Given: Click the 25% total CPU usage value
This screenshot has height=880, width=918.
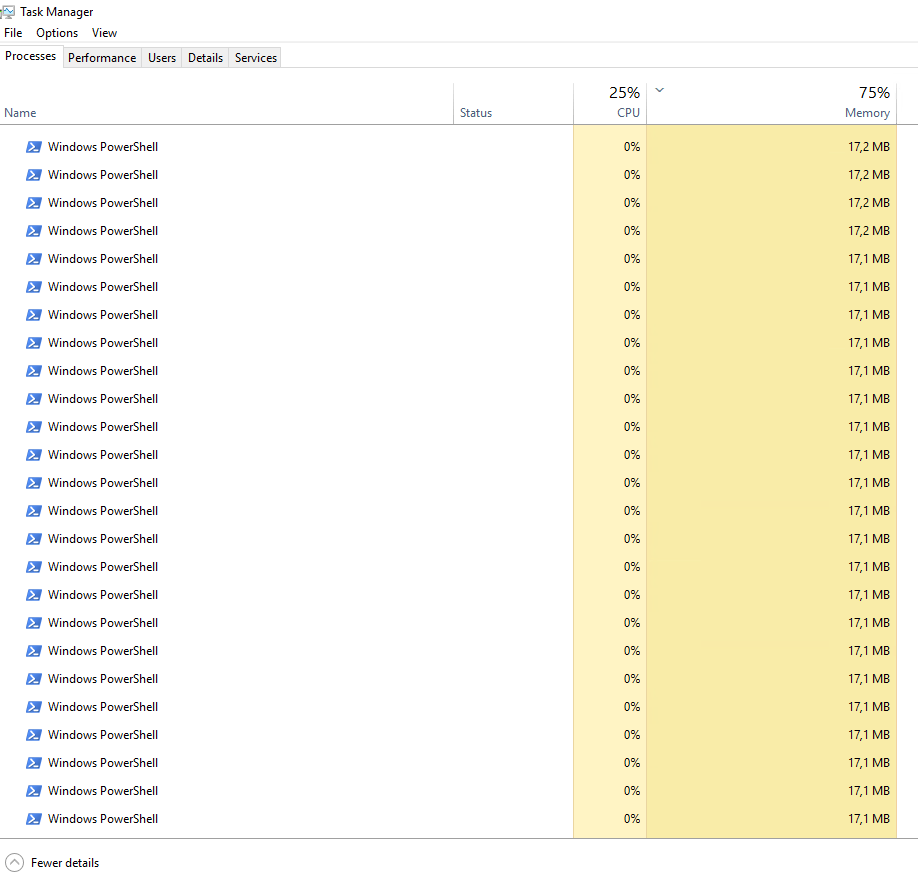Looking at the screenshot, I should (624, 93).
